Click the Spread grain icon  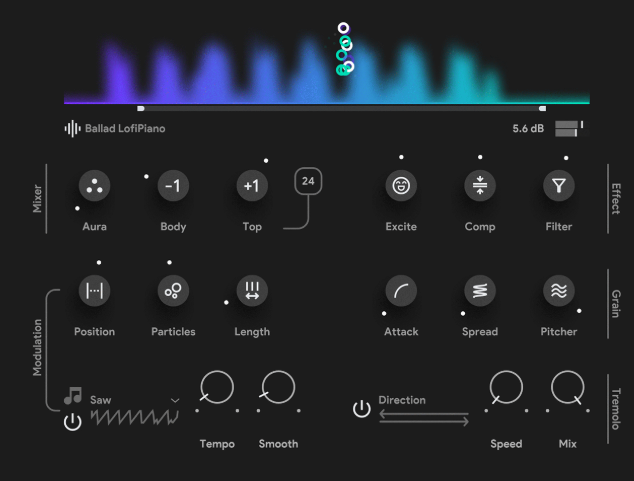[x=480, y=290]
